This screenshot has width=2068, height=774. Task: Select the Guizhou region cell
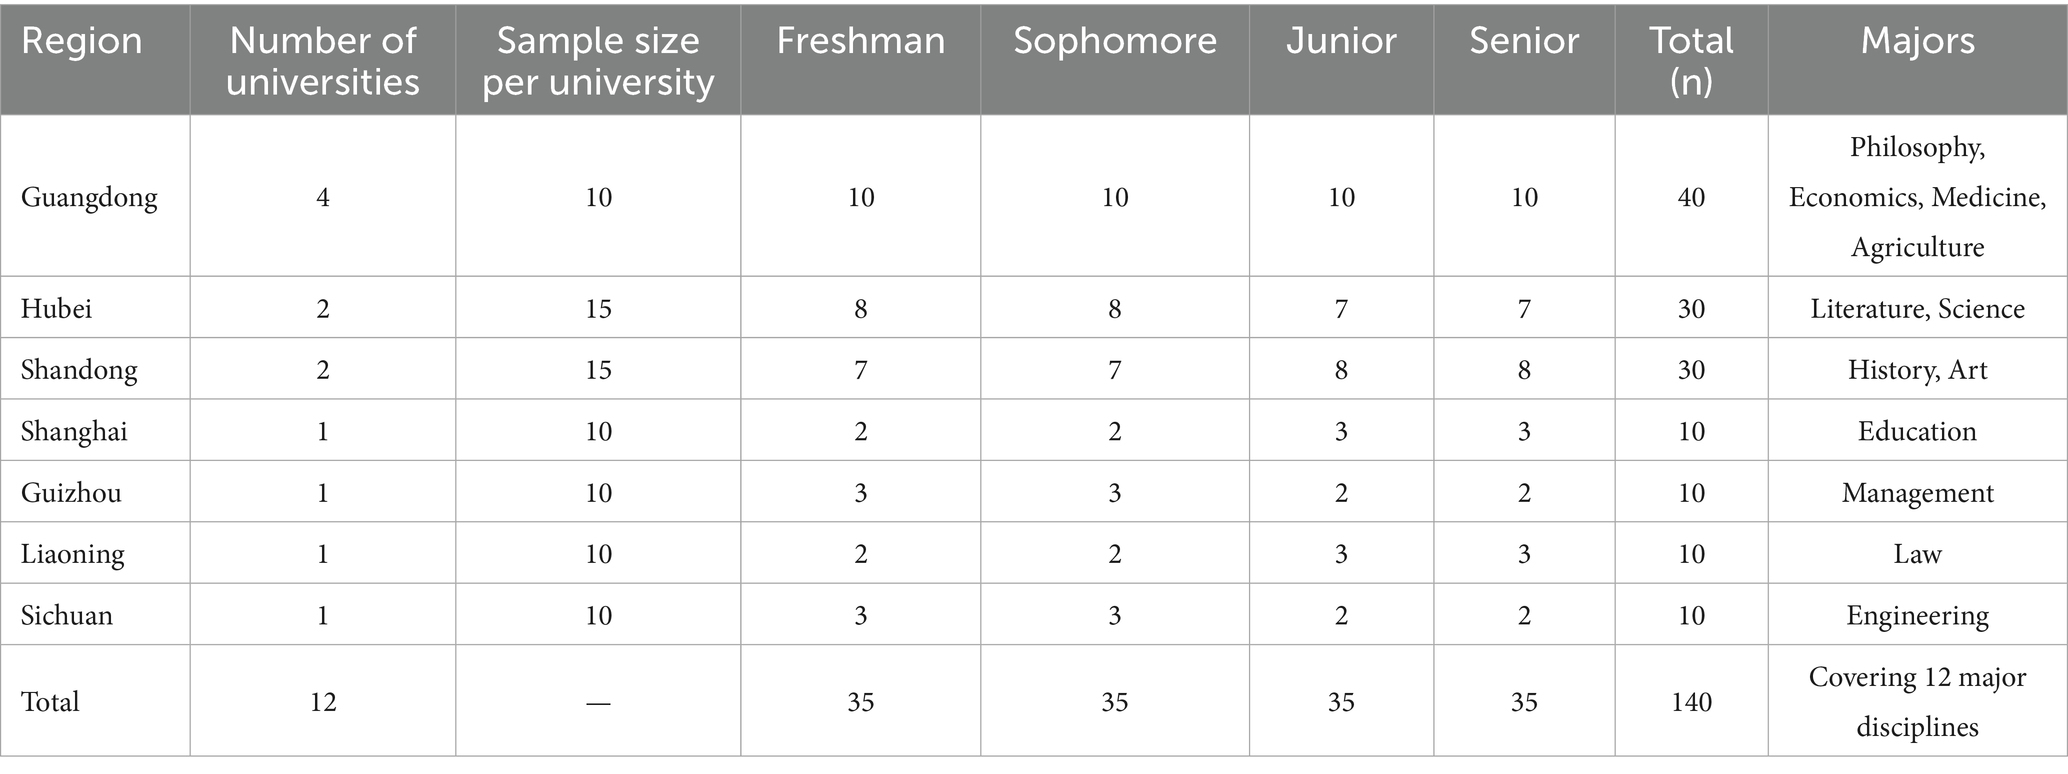[71, 493]
